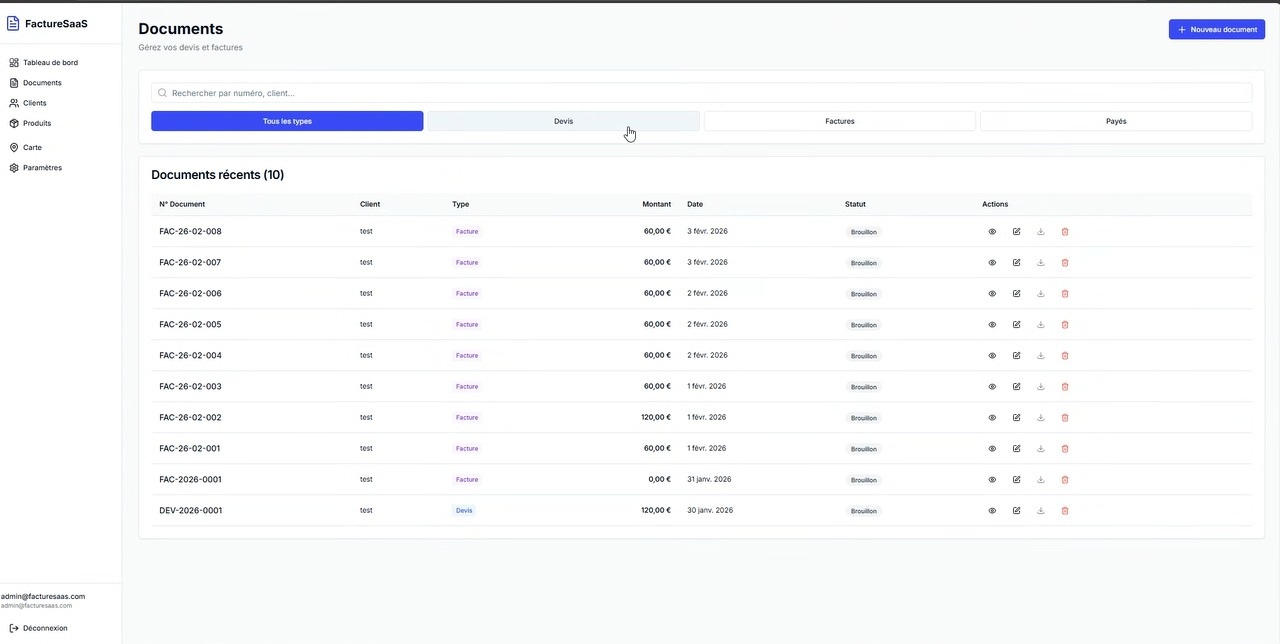Select the Factures filter tab
This screenshot has height=644, width=1280.
click(x=839, y=121)
